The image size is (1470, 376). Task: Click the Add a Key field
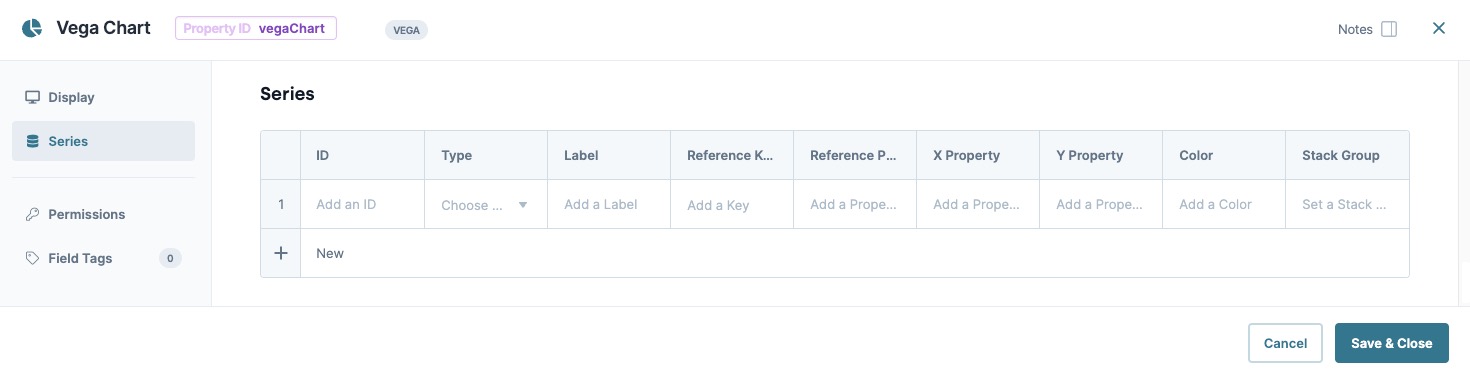(732, 205)
